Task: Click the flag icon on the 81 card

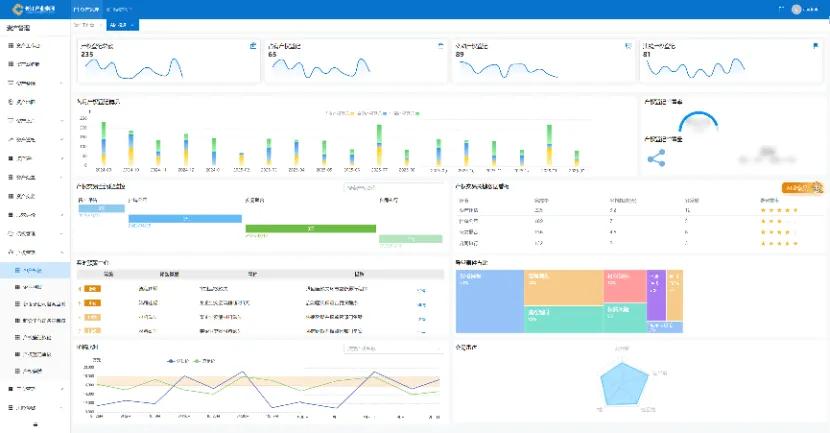Action: point(815,46)
